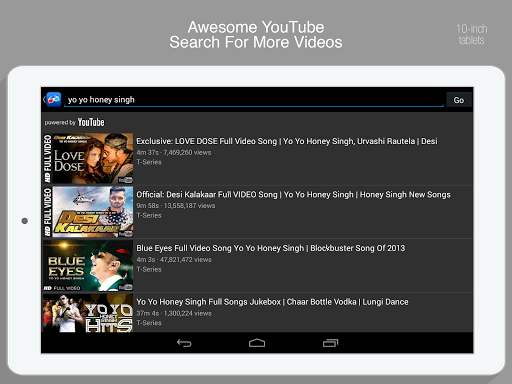Select the Blue Eyes Full Video Song title
512x384 pixels.
coord(271,248)
